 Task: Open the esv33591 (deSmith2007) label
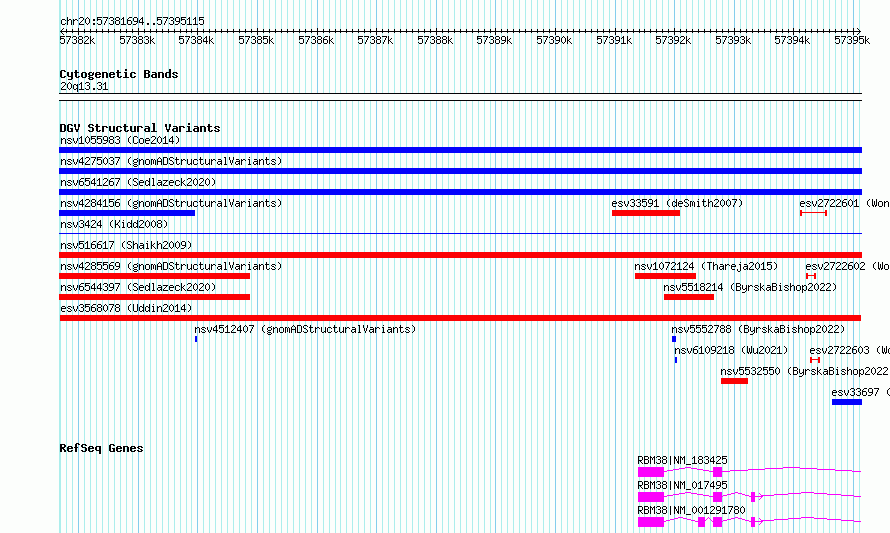pos(677,203)
